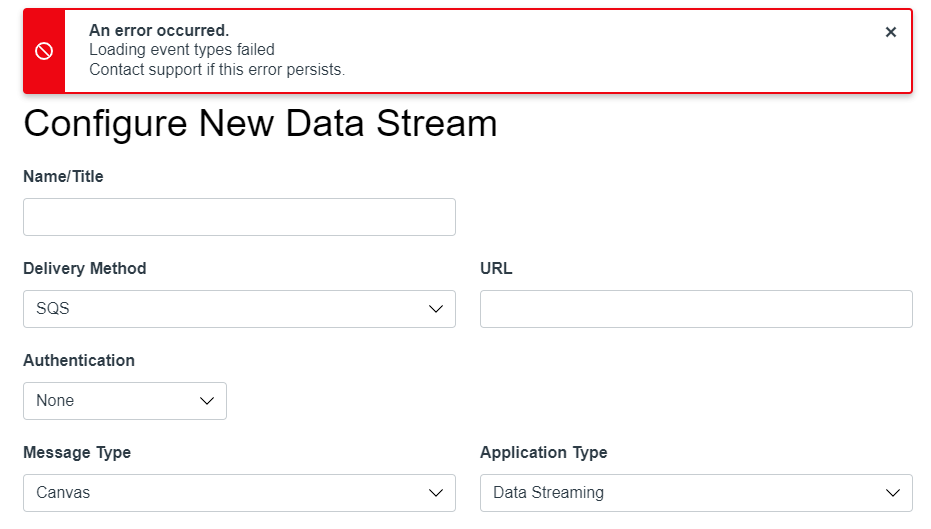Screen dimensions: 931x529
Task: Click the Message Type chevron arrow
Action: click(436, 493)
